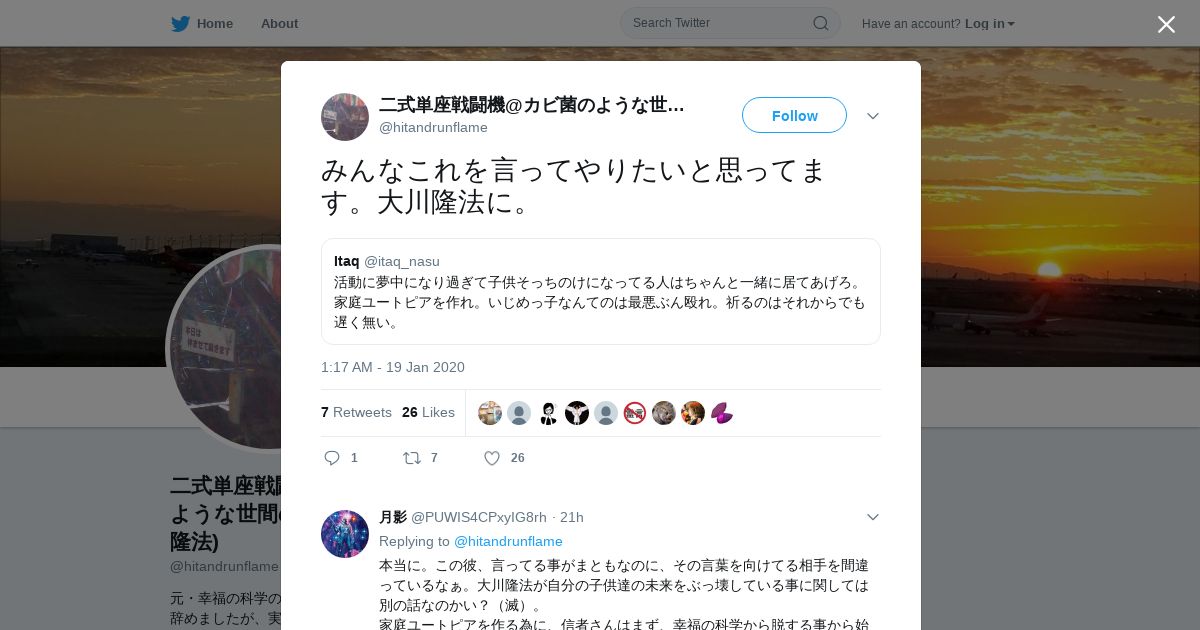Click into the Search Twitter field
The width and height of the screenshot is (1200, 630).
pos(730,23)
